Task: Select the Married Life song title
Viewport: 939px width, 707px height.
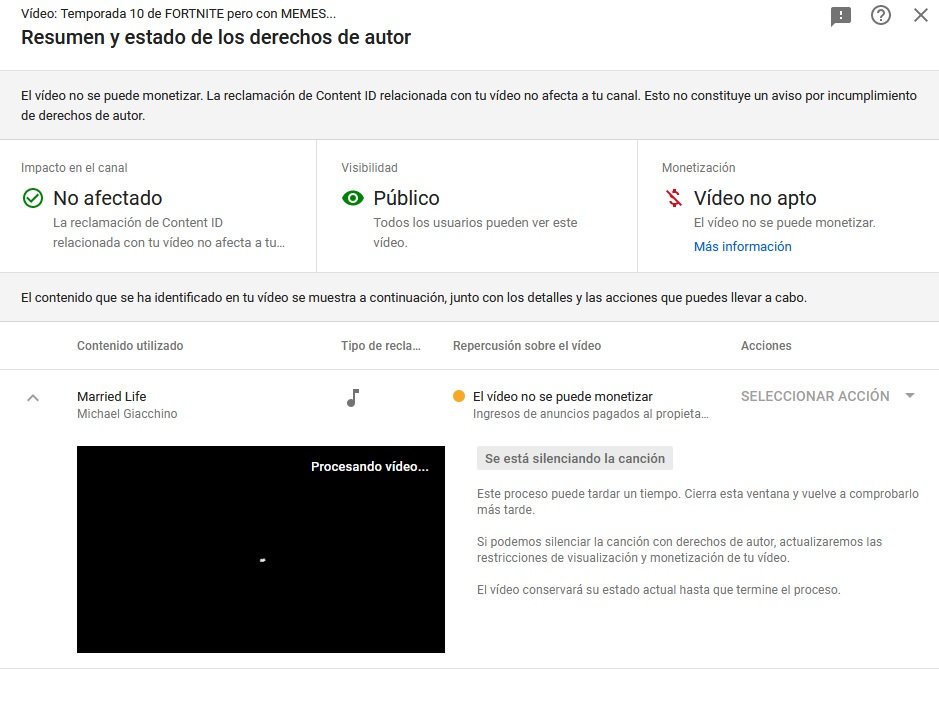Action: (111, 396)
